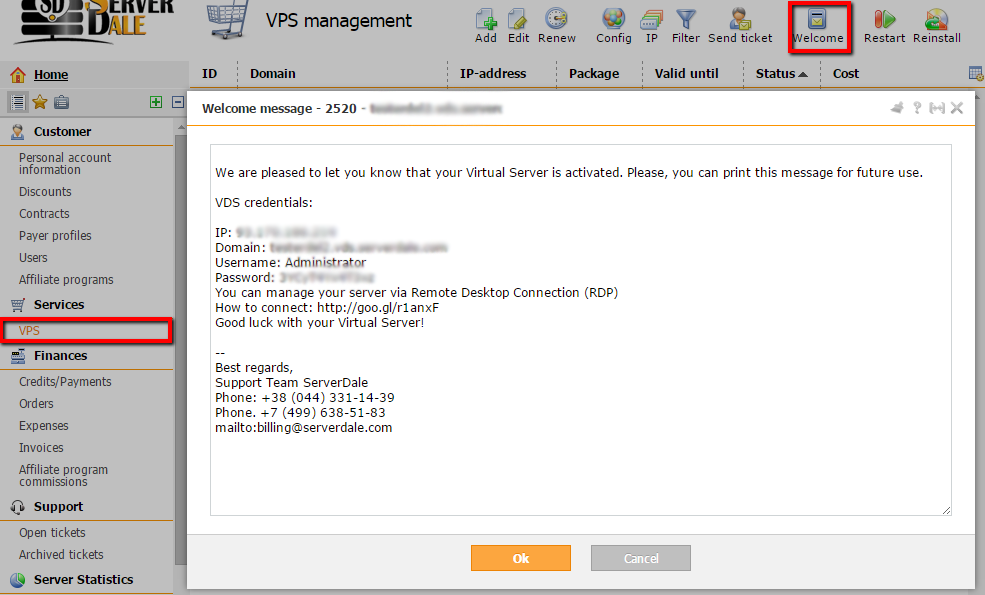Click the text area resize handle
This screenshot has height=595, width=985.
(946, 510)
